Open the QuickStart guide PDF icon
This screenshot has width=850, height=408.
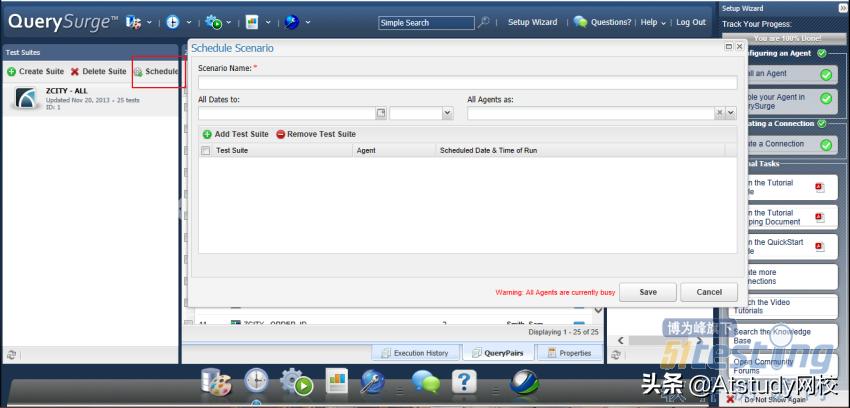820,247
